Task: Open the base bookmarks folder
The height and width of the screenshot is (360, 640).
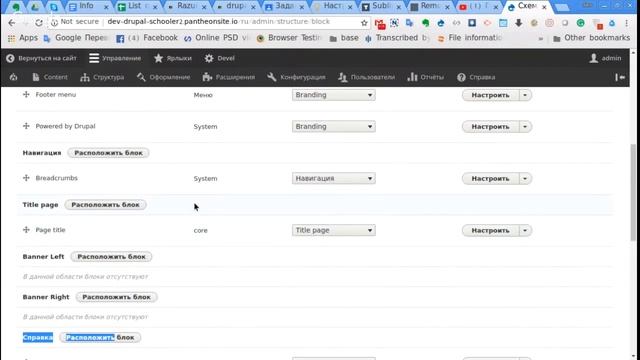Action: pyautogui.click(x=344, y=38)
